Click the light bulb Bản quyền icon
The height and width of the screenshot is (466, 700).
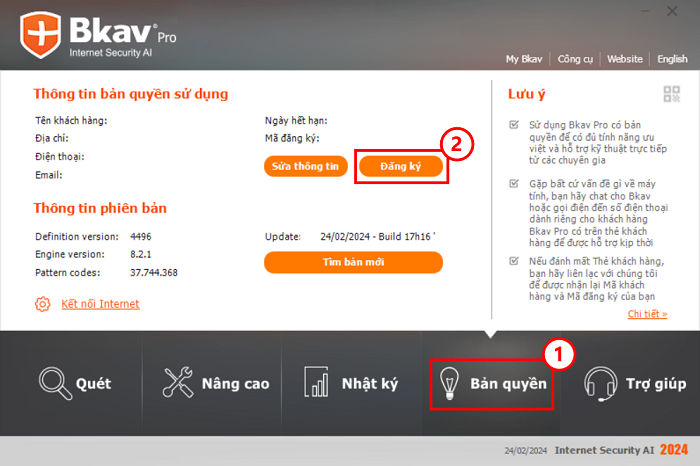tap(450, 383)
